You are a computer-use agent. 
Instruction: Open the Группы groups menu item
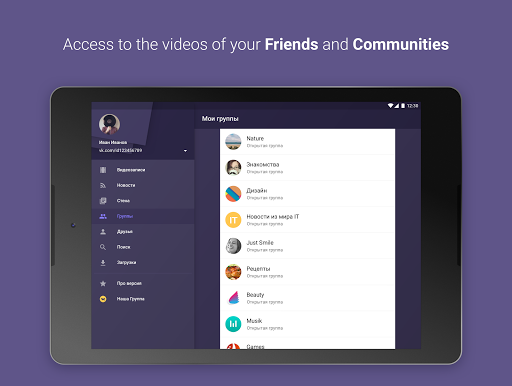point(143,216)
